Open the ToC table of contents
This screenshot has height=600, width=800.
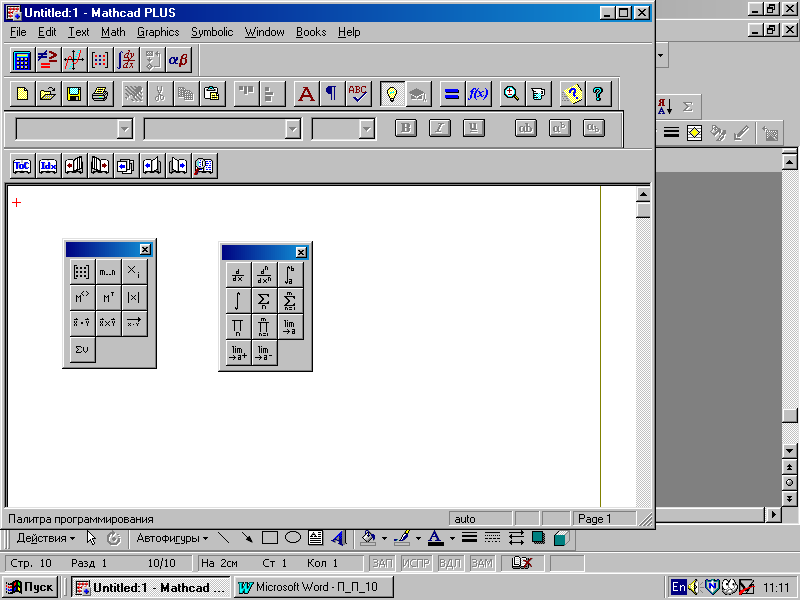[22, 166]
